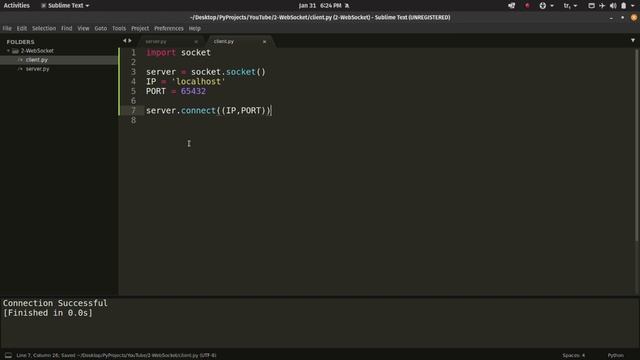Toggle the sidebar panel switcher icon
This screenshot has width=640, height=360.
pyautogui.click(x=8, y=356)
